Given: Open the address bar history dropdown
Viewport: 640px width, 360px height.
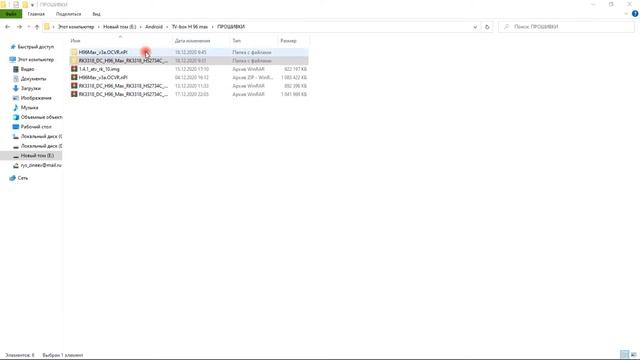Looking at the screenshot, I should coord(475,27).
